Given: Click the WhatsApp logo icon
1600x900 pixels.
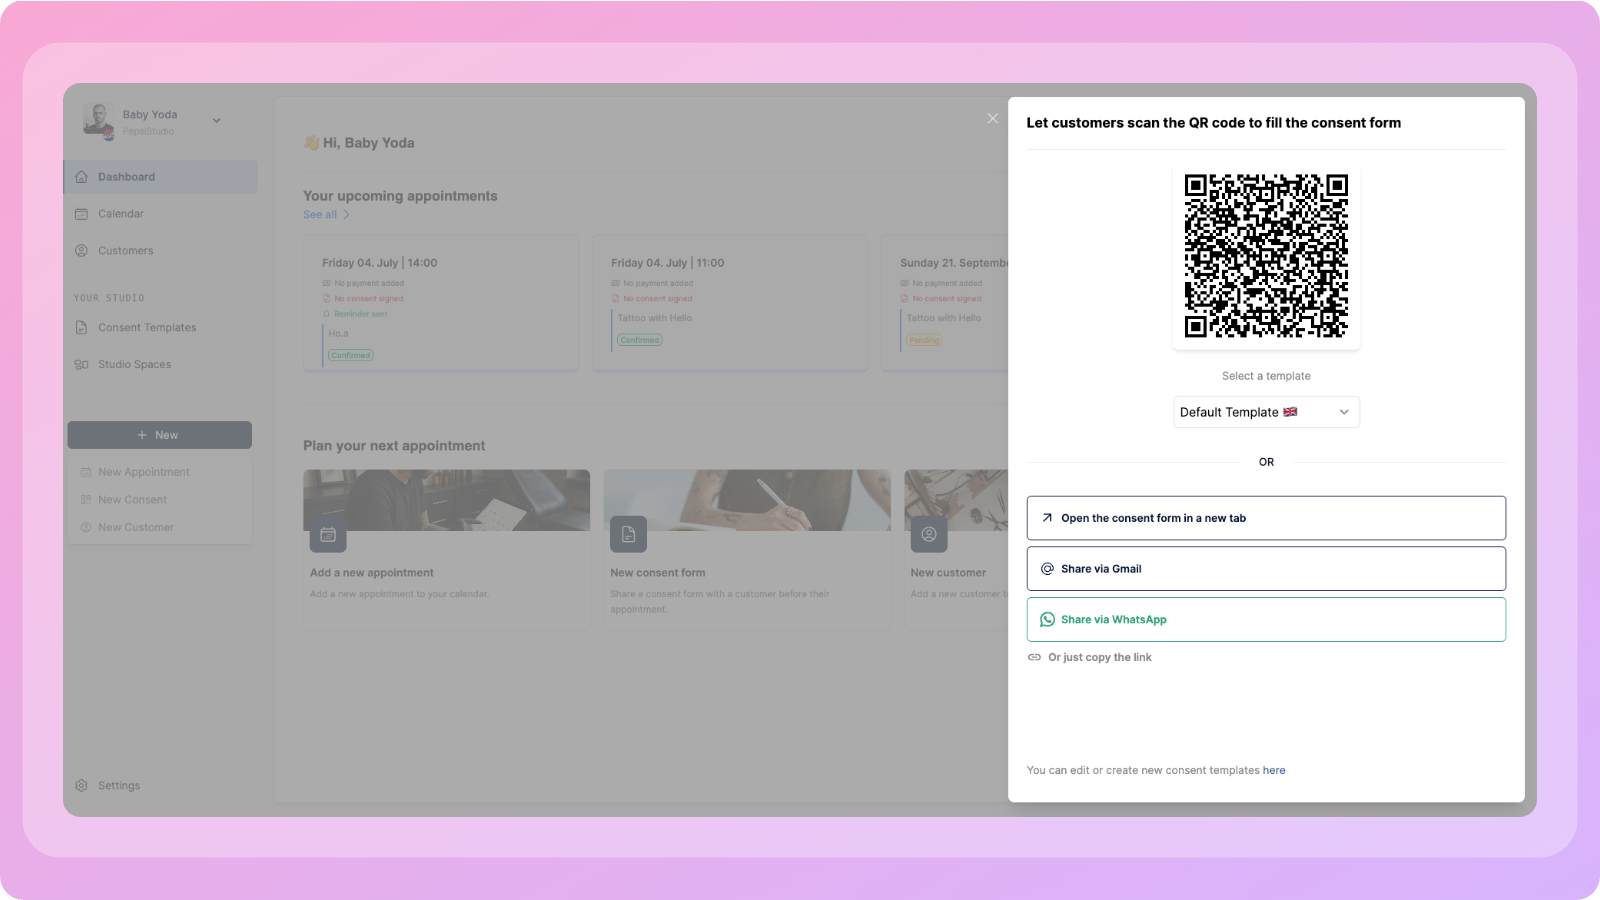Looking at the screenshot, I should coord(1047,620).
